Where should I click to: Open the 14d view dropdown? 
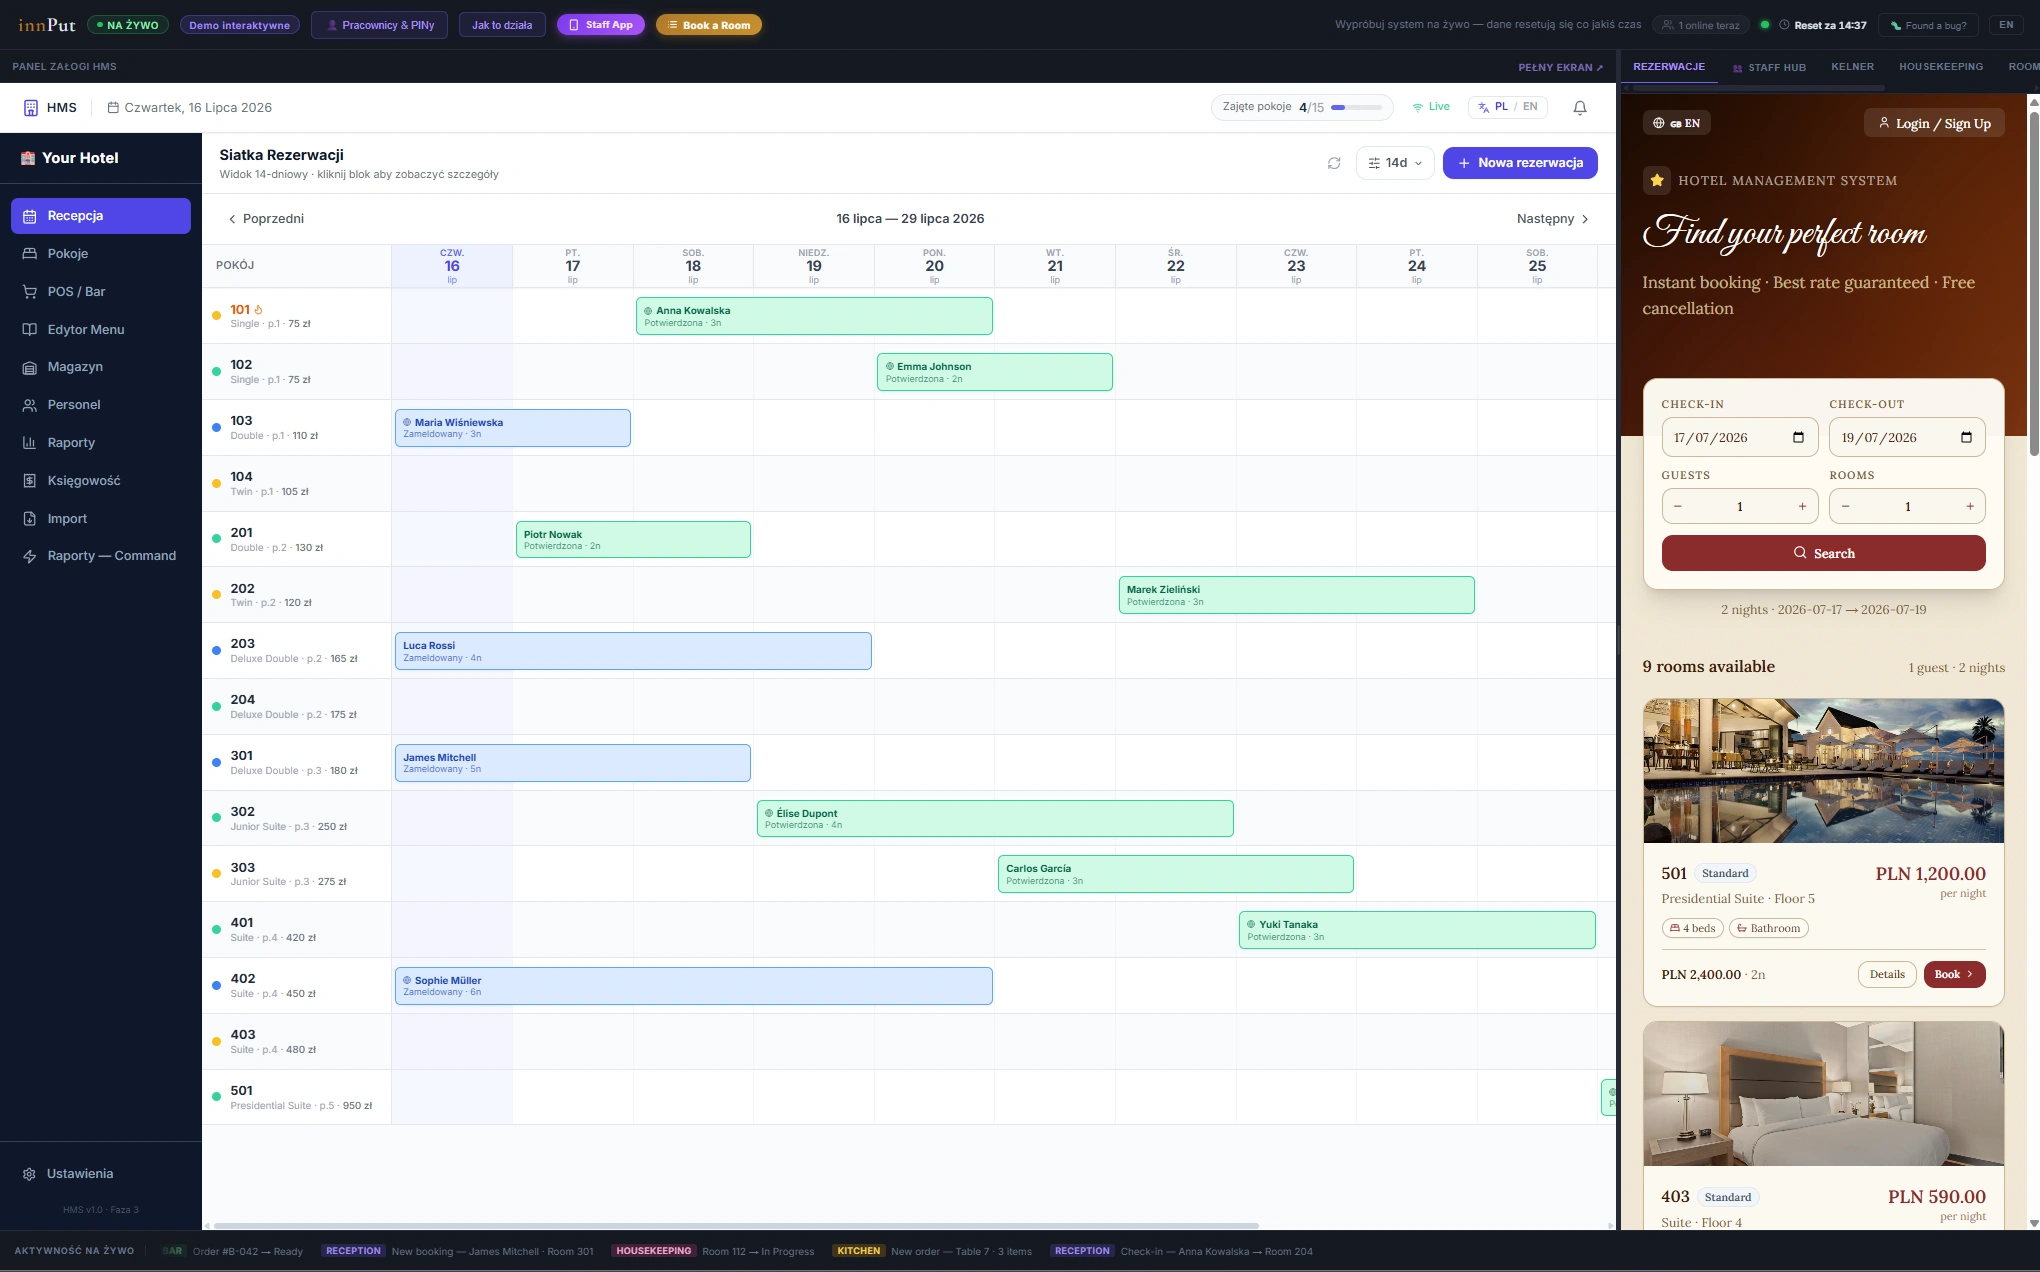1395,163
